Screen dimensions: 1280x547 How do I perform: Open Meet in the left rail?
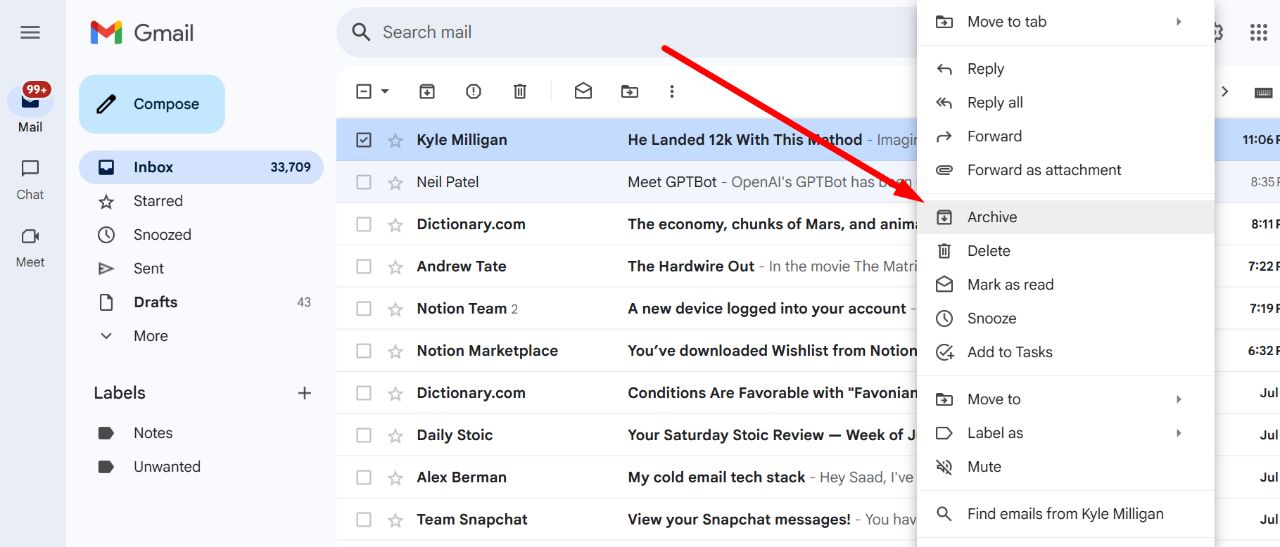click(x=30, y=247)
